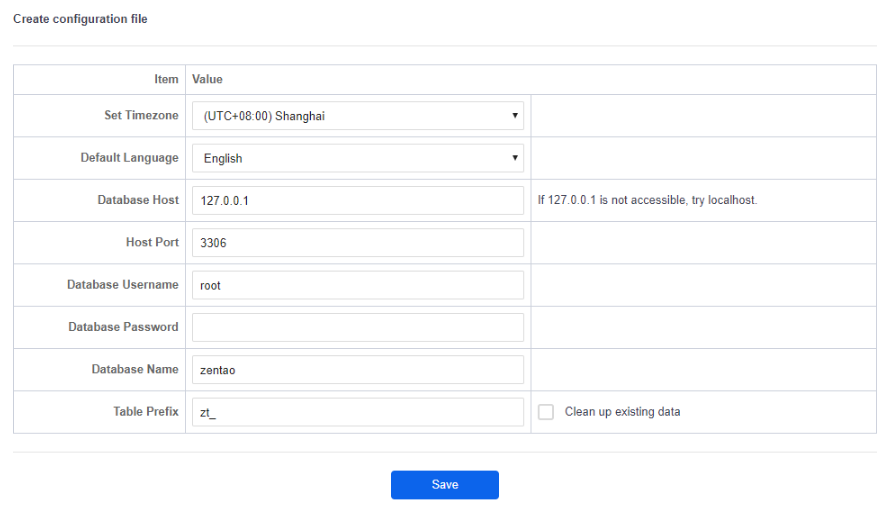The image size is (887, 515).
Task: Click the empty Database Password field
Action: point(357,327)
